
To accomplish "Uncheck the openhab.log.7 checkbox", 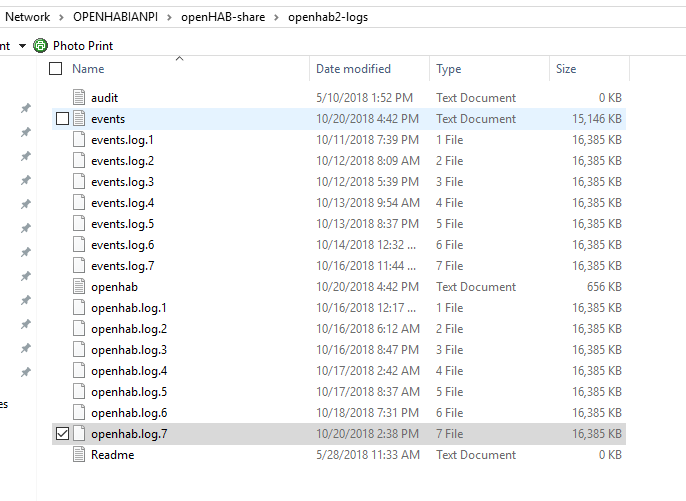I will pyautogui.click(x=62, y=434).
